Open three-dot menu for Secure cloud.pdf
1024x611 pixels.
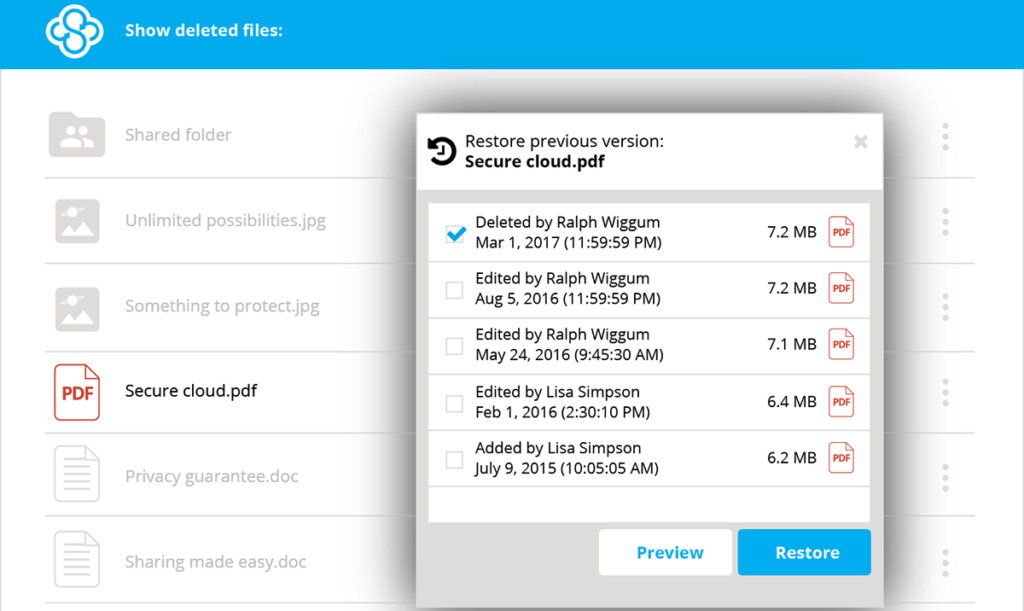(945, 392)
